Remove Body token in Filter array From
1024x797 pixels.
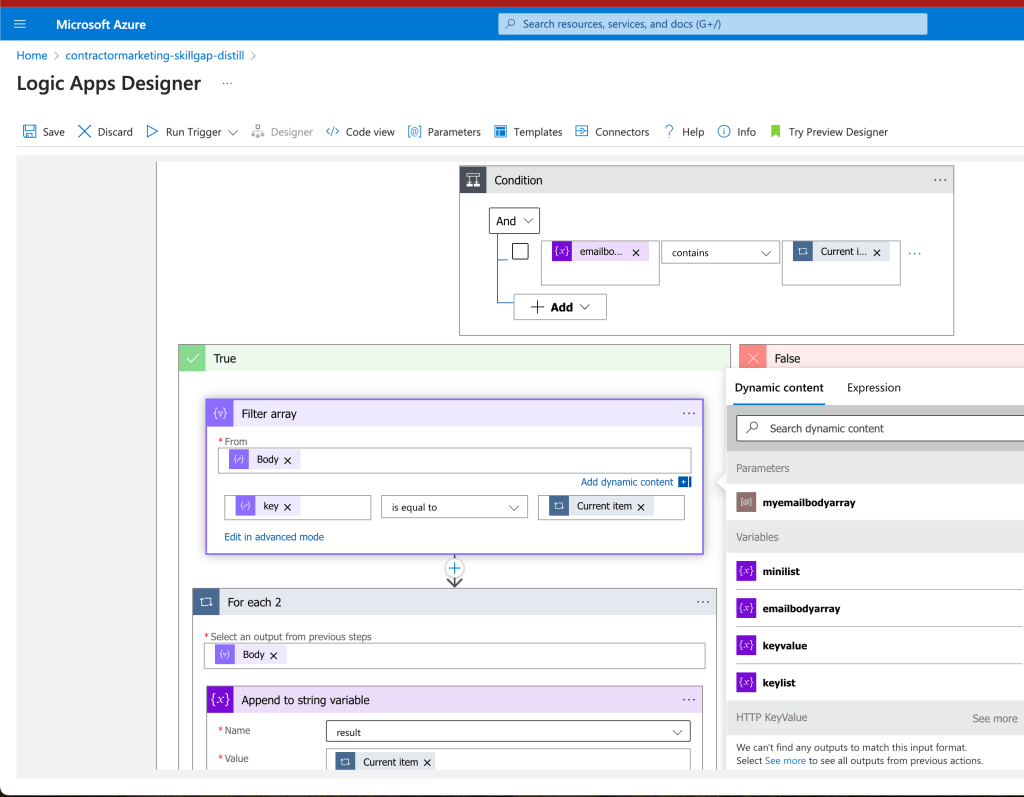point(287,460)
